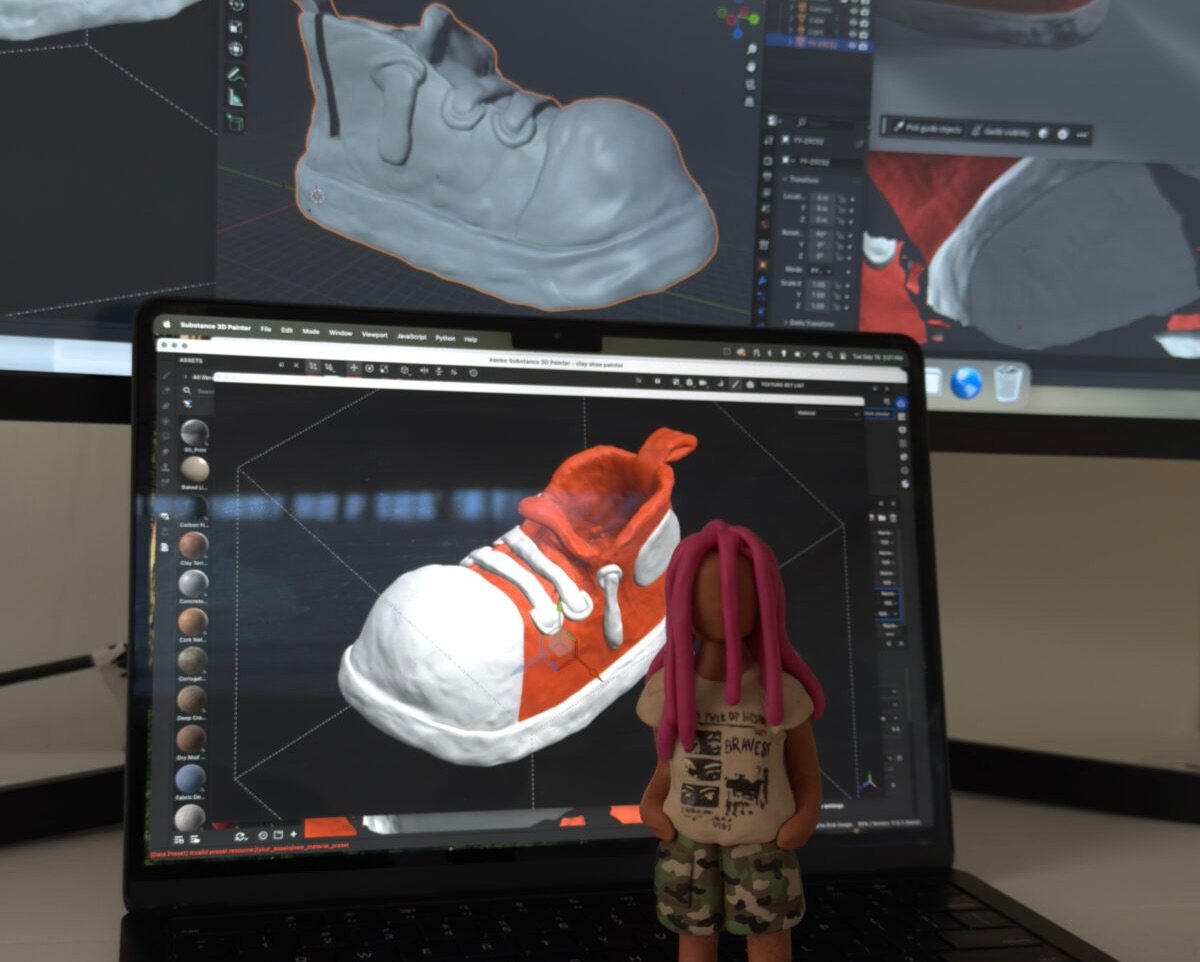Open the File menu in Substance 3D Painter
The width and height of the screenshot is (1200, 962).
click(266, 329)
